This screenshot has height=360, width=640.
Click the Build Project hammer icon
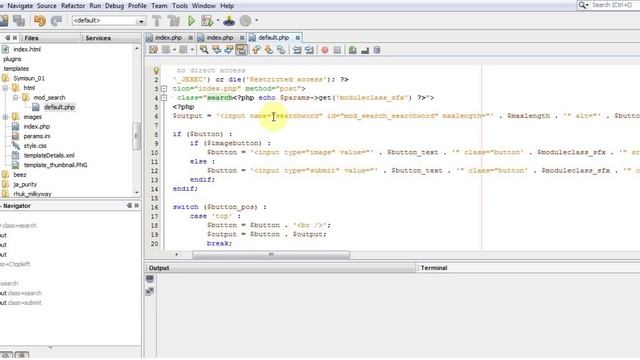tap(157, 20)
